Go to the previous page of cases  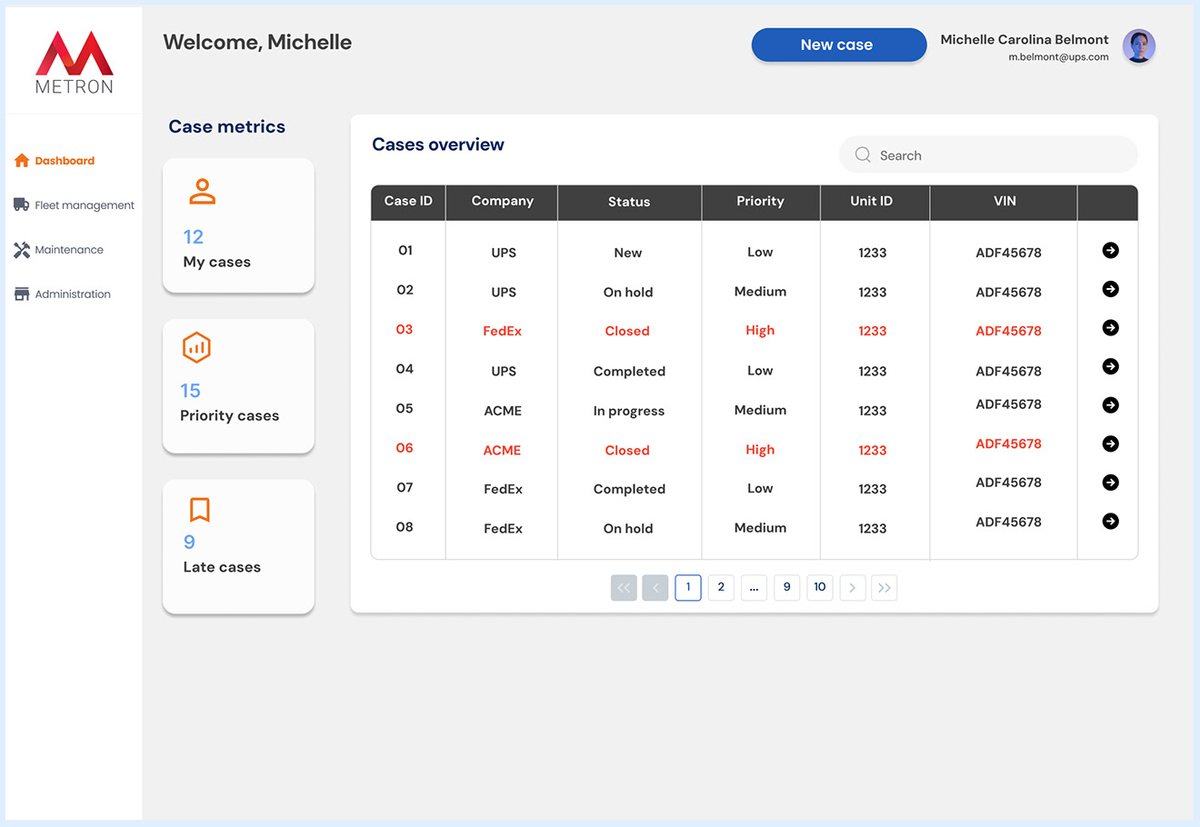click(655, 588)
